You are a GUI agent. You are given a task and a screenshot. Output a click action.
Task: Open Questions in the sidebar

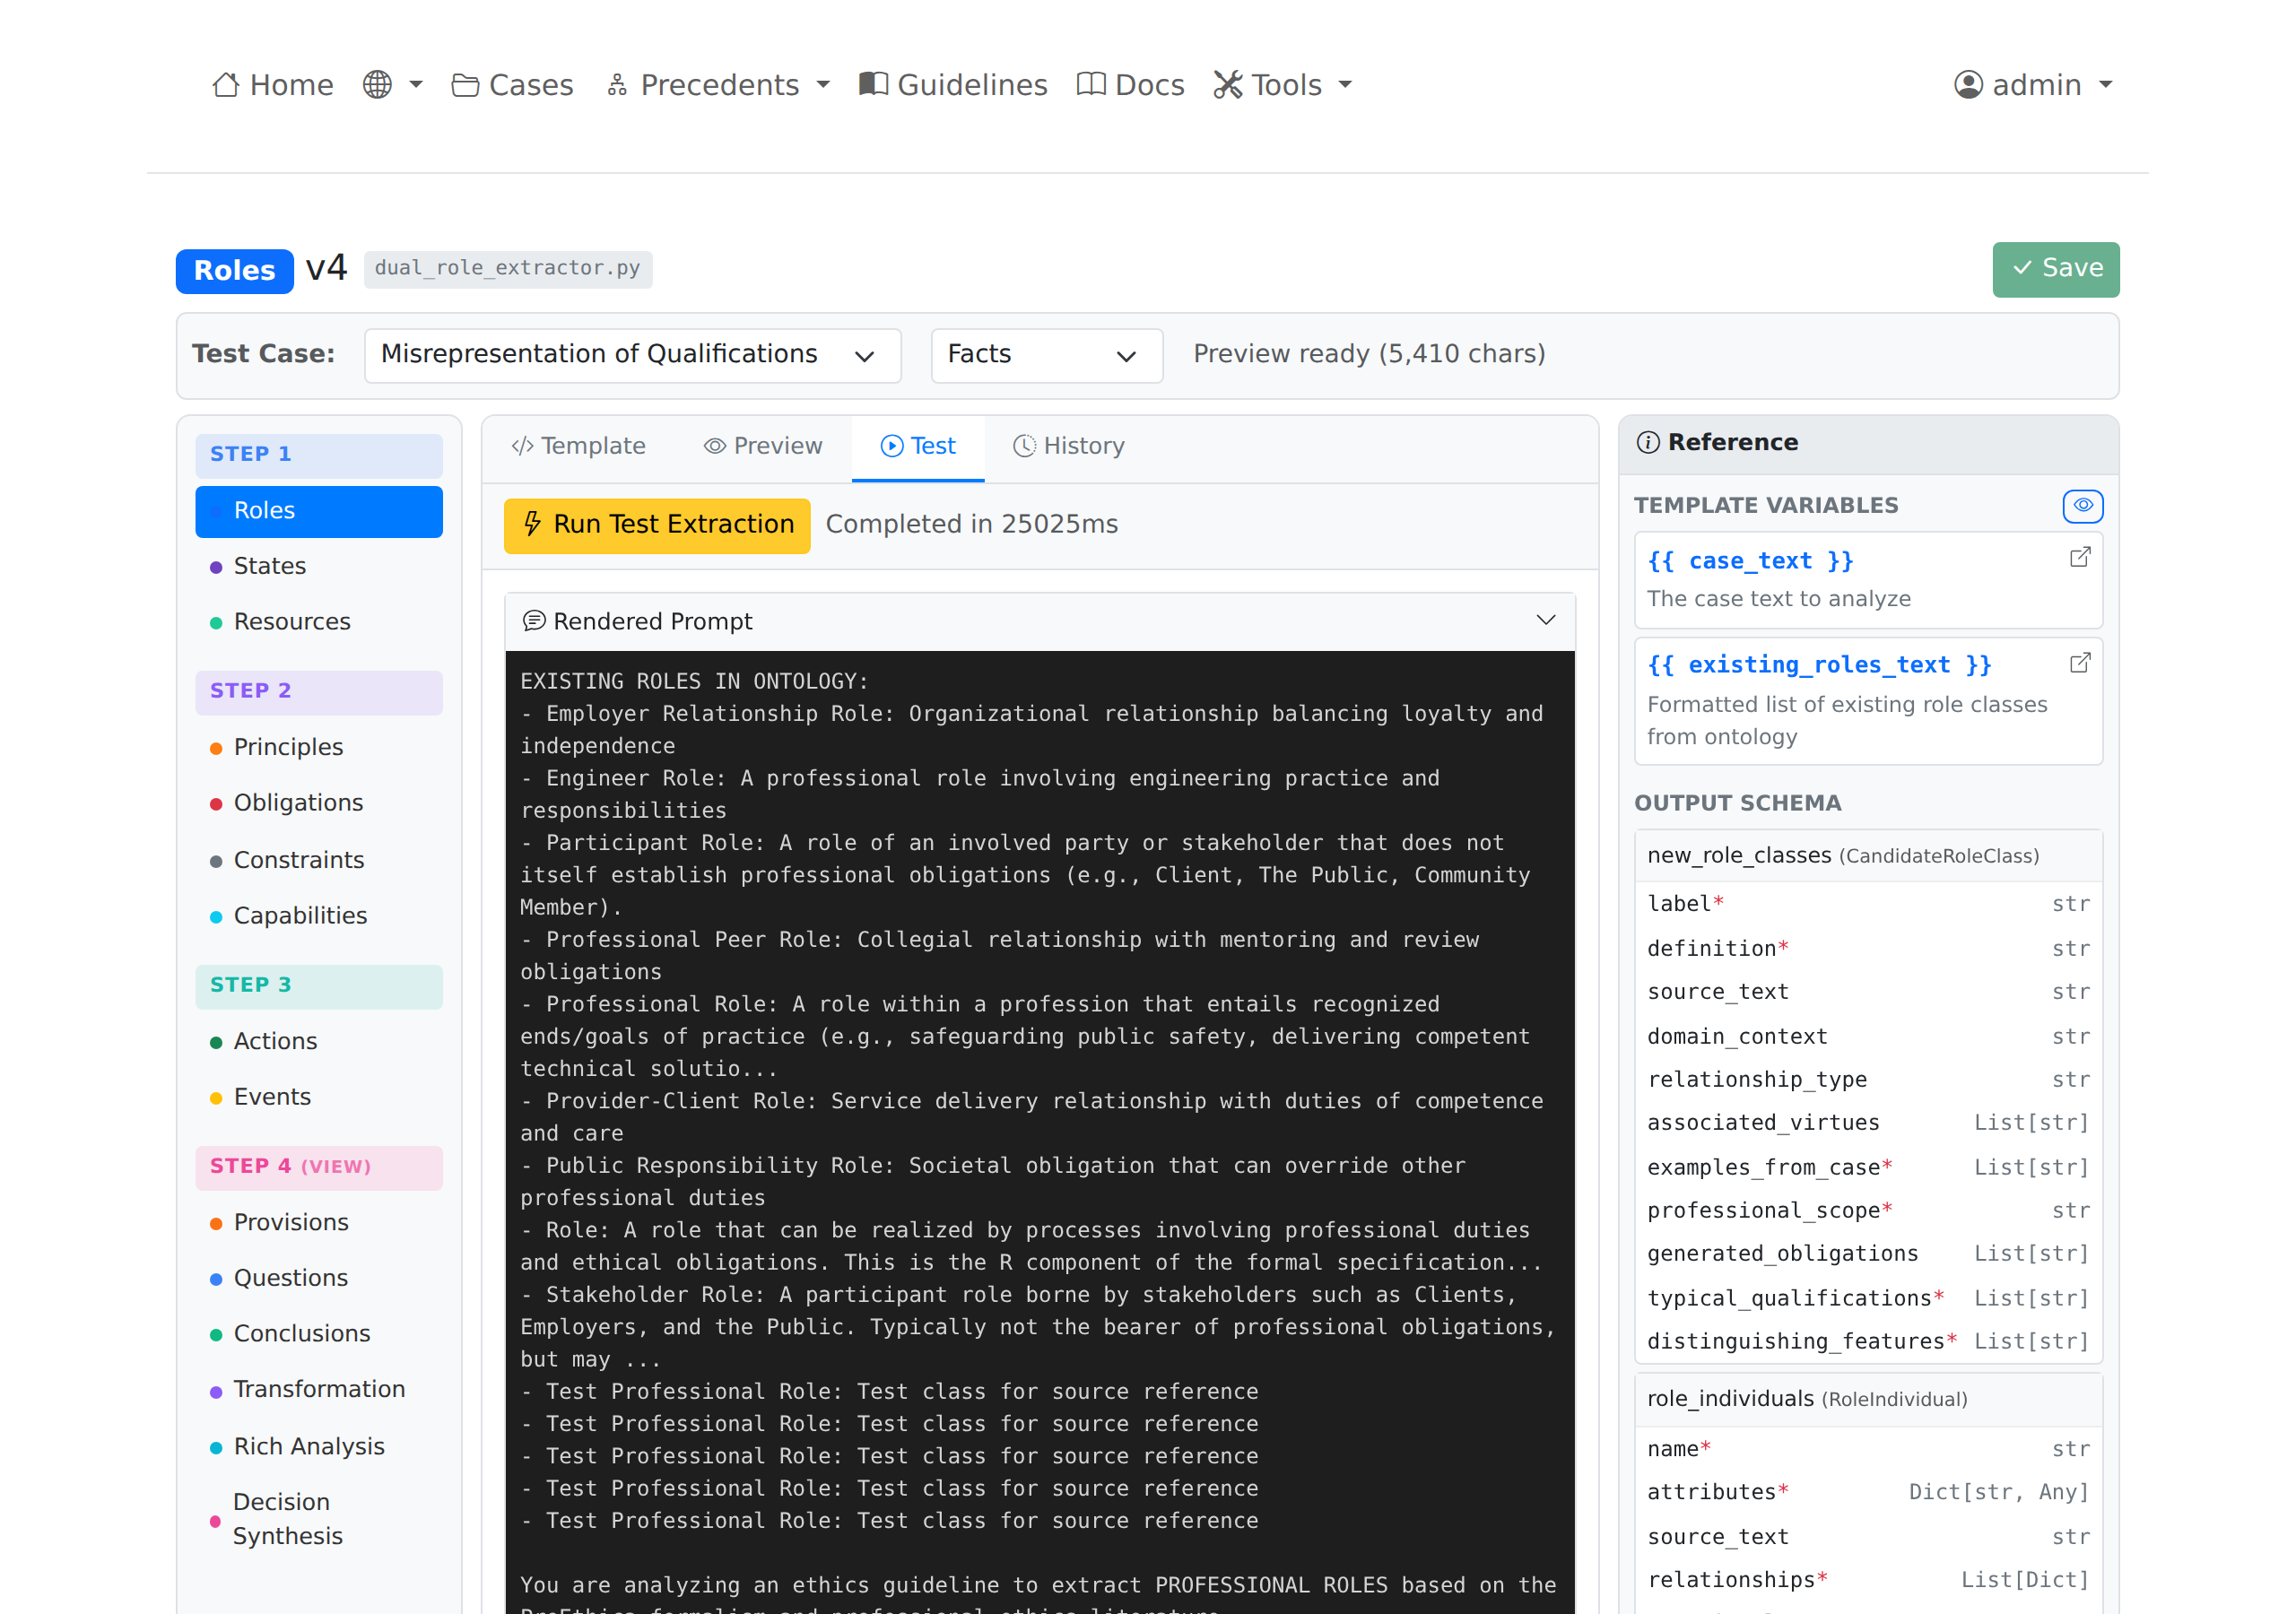pos(319,1279)
